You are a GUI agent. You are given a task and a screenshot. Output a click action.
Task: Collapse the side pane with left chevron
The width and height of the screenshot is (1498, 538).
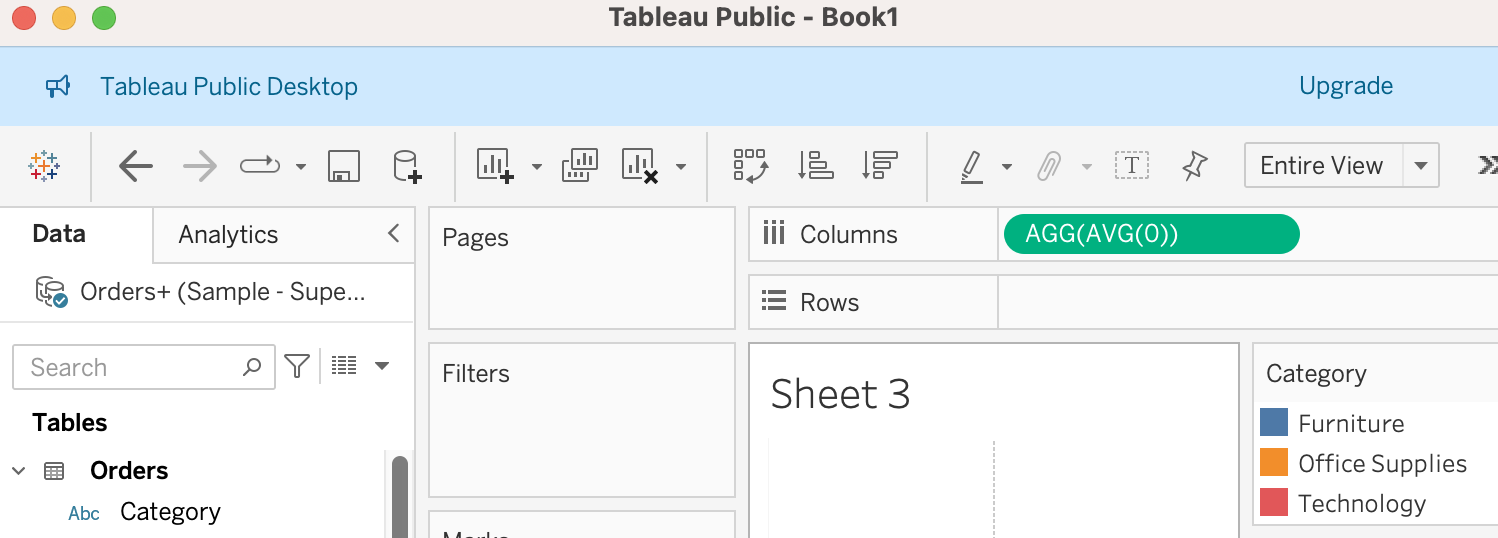click(x=393, y=234)
